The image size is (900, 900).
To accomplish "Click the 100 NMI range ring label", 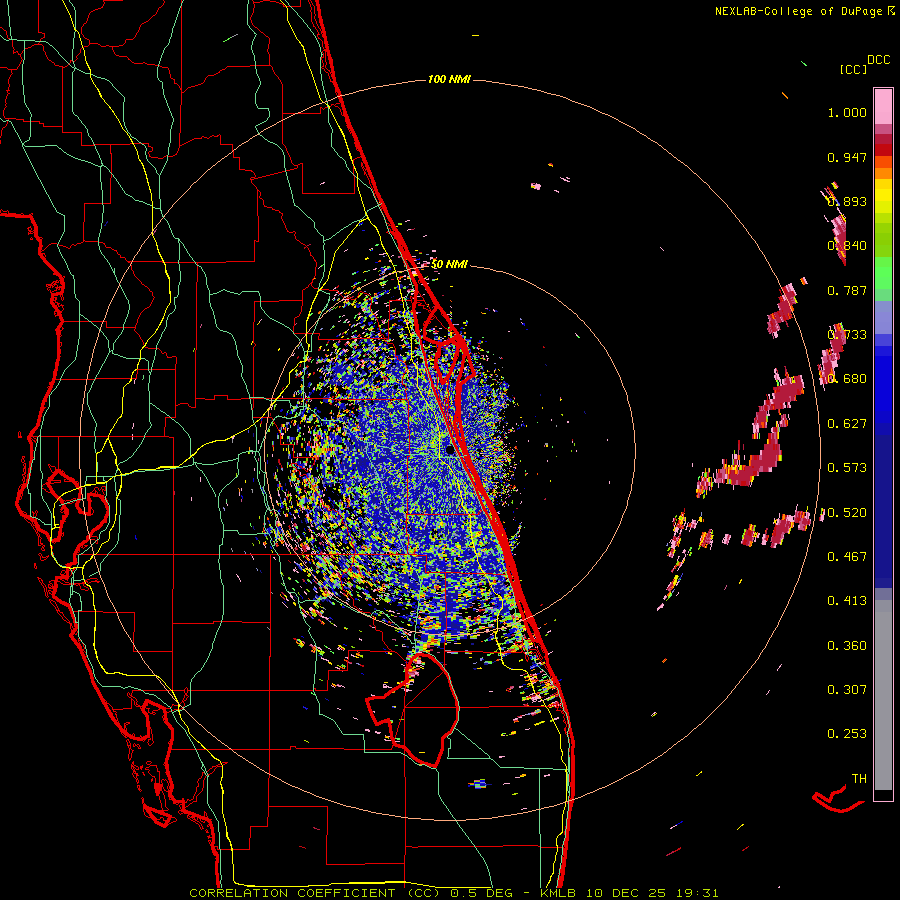I will click(x=449, y=79).
